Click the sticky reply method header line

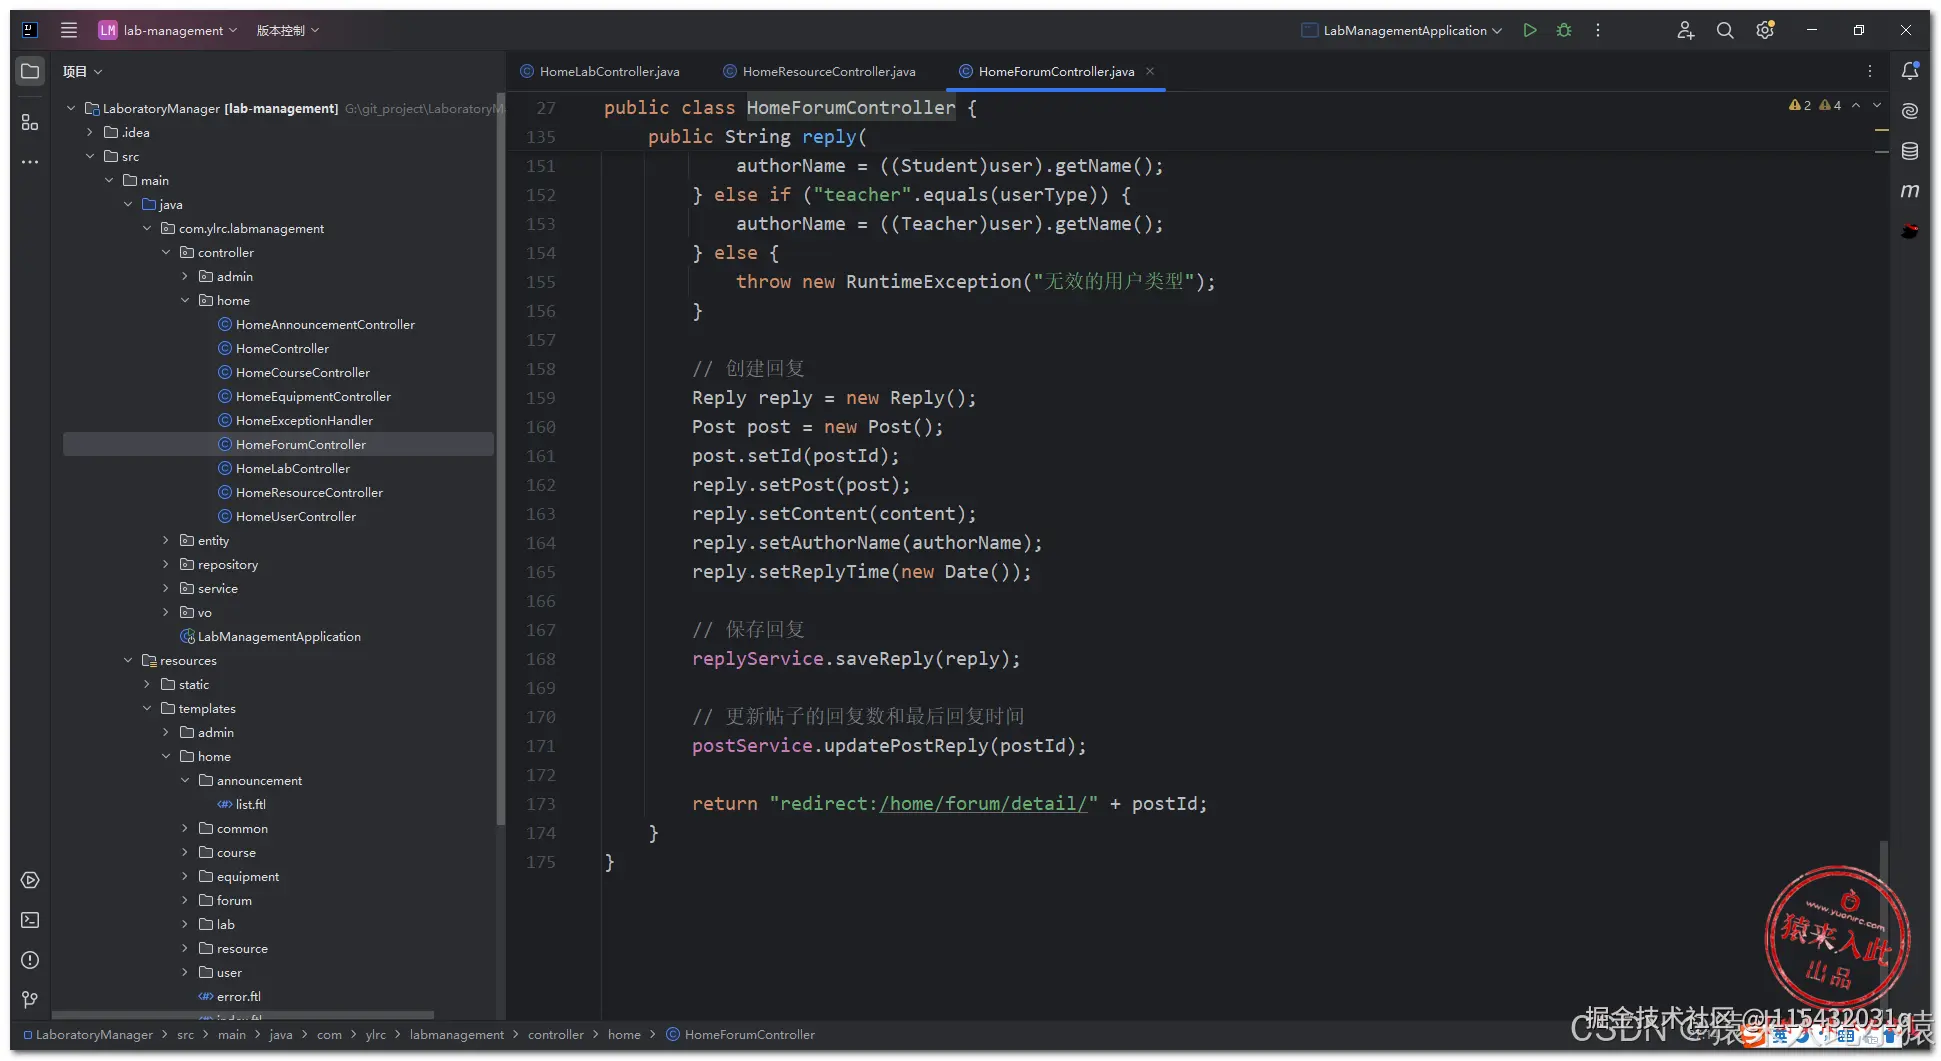[757, 136]
